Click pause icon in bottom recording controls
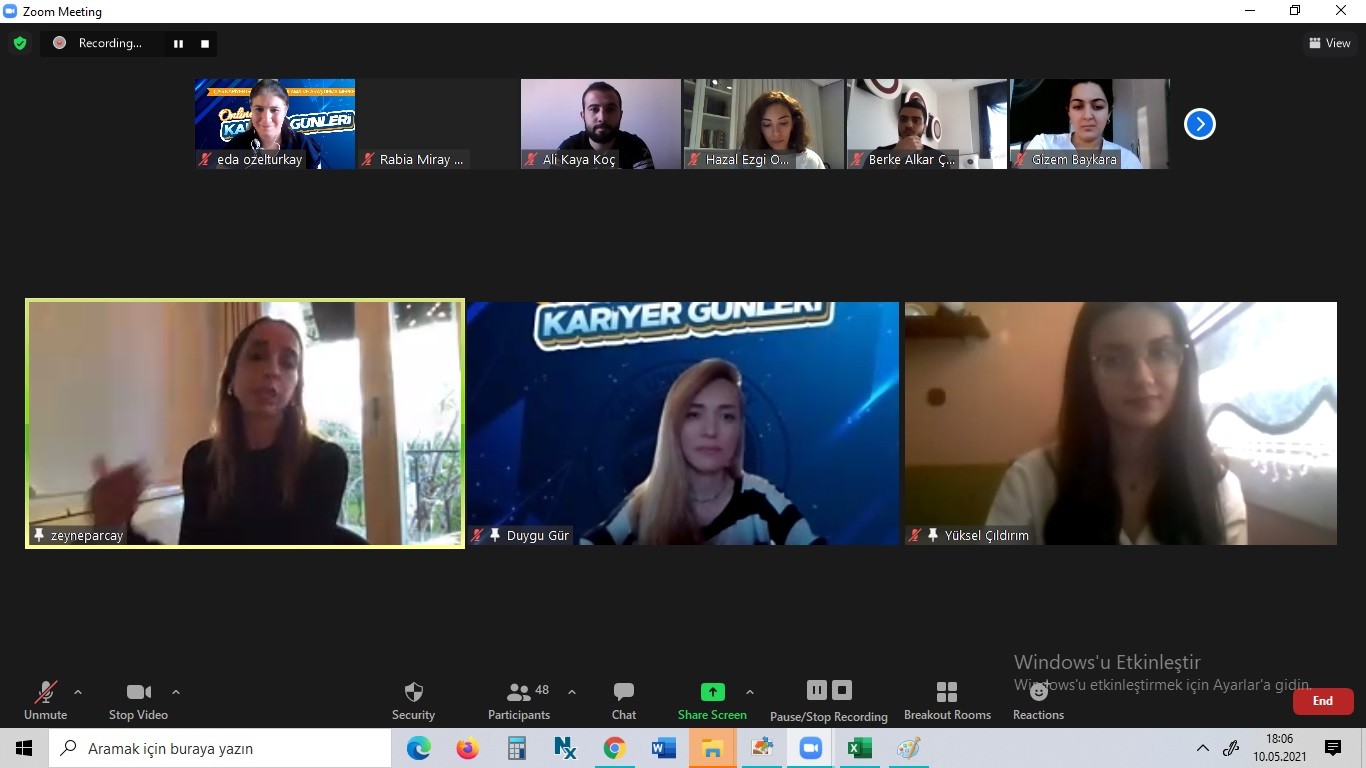This screenshot has width=1366, height=768. click(817, 690)
